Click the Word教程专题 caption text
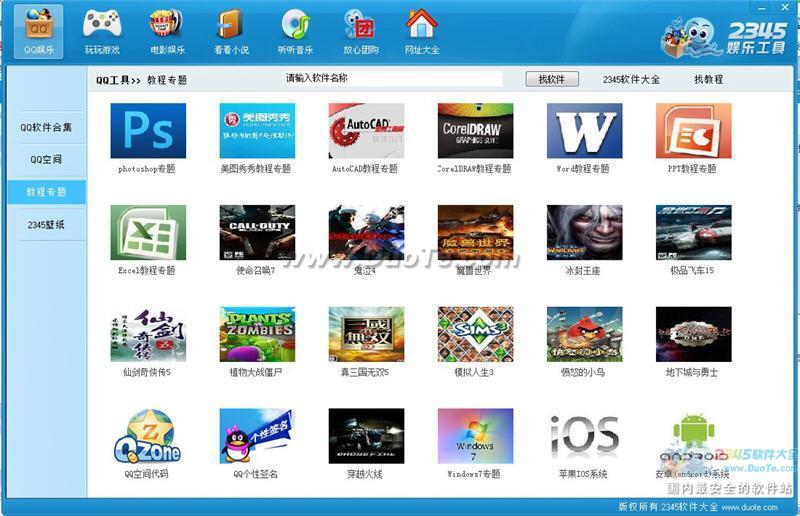The height and width of the screenshot is (516, 800). [583, 169]
